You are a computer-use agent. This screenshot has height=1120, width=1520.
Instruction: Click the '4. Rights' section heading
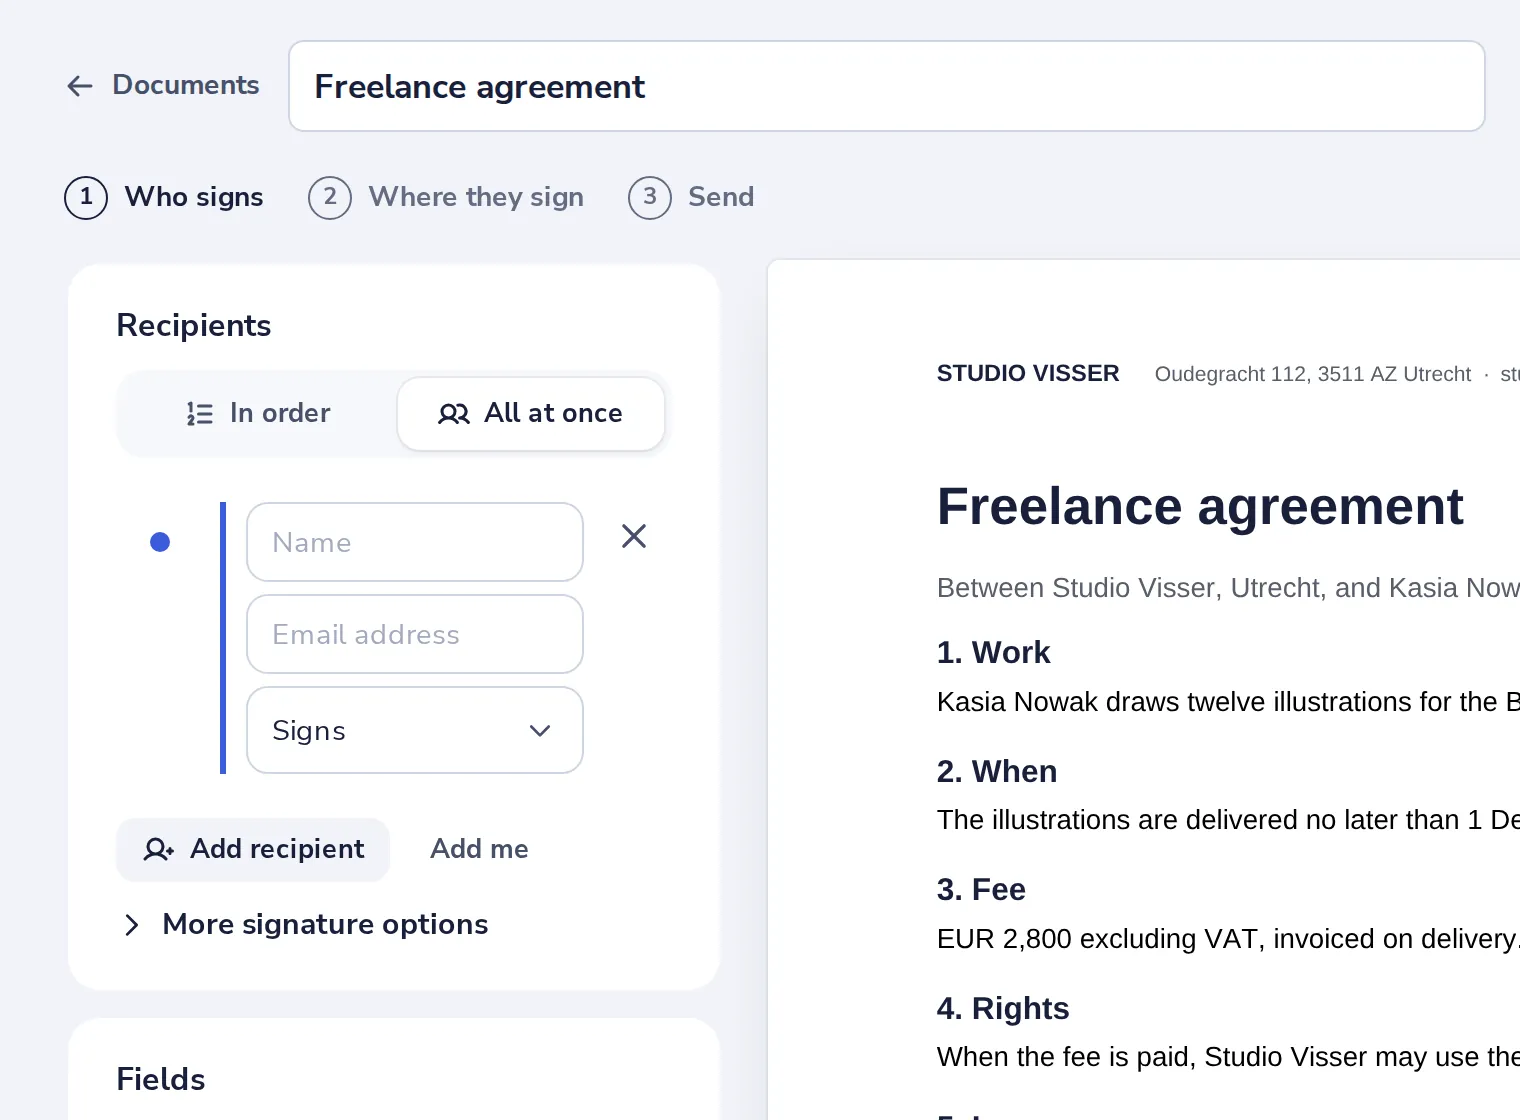pyautogui.click(x=1003, y=1008)
